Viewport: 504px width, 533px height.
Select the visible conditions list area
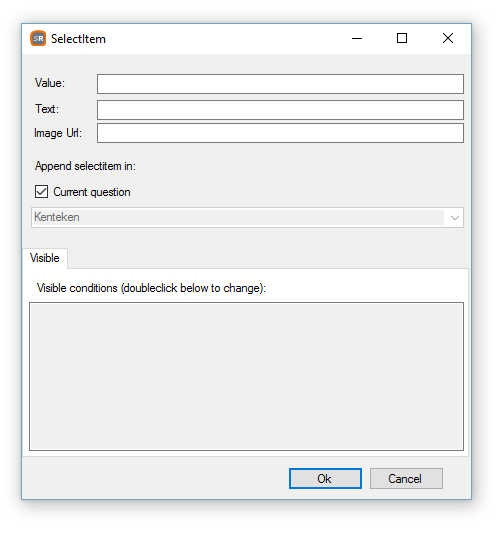(246, 377)
